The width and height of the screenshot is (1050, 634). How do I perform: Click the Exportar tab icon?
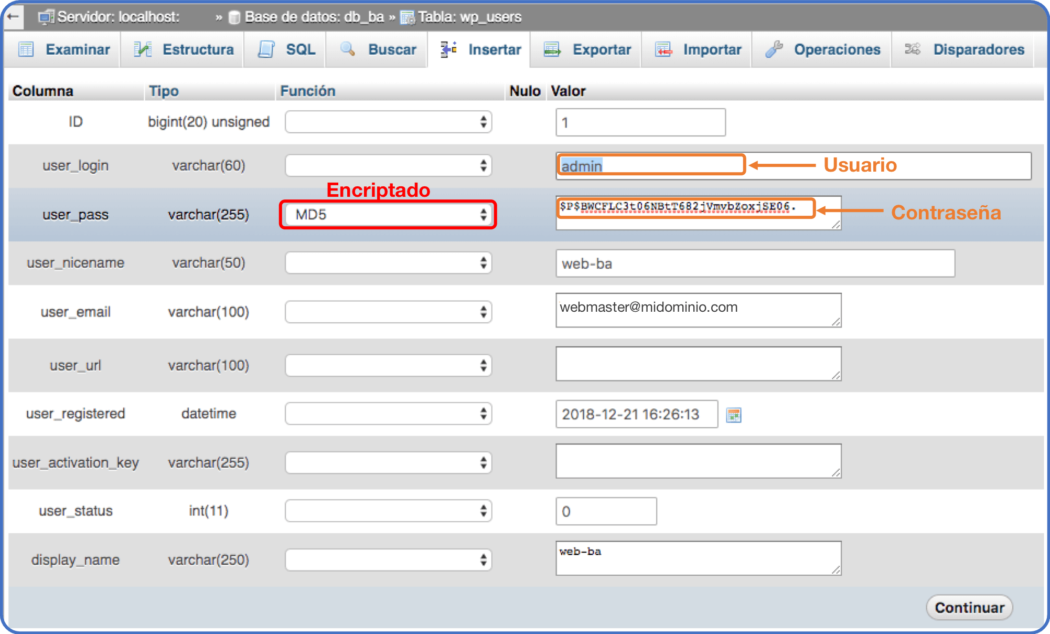pos(552,49)
